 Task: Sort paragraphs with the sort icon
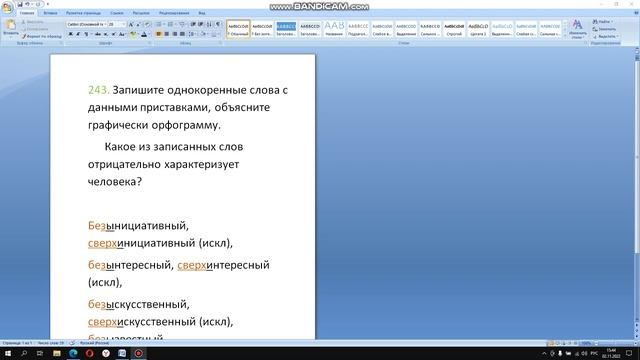click(209, 24)
